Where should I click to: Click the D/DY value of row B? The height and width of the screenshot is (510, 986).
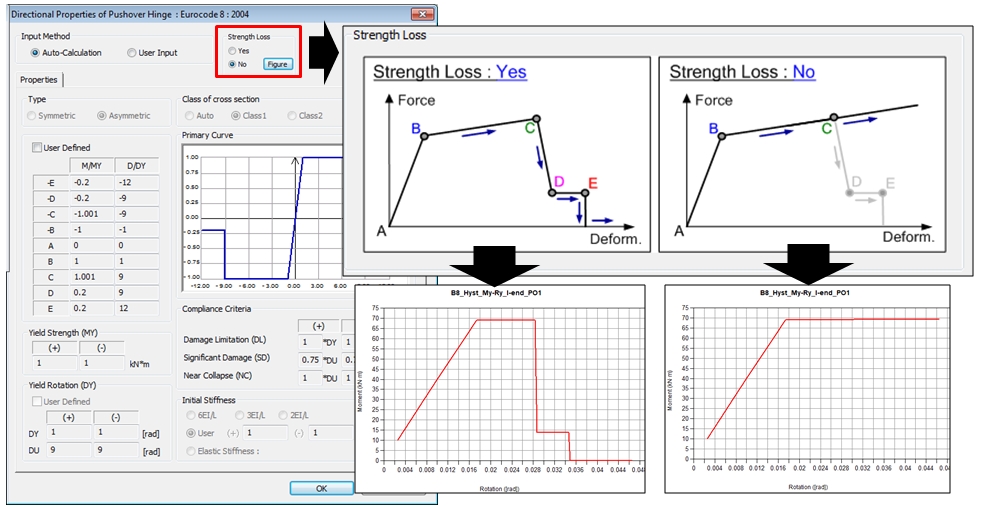pyautogui.click(x=136, y=261)
